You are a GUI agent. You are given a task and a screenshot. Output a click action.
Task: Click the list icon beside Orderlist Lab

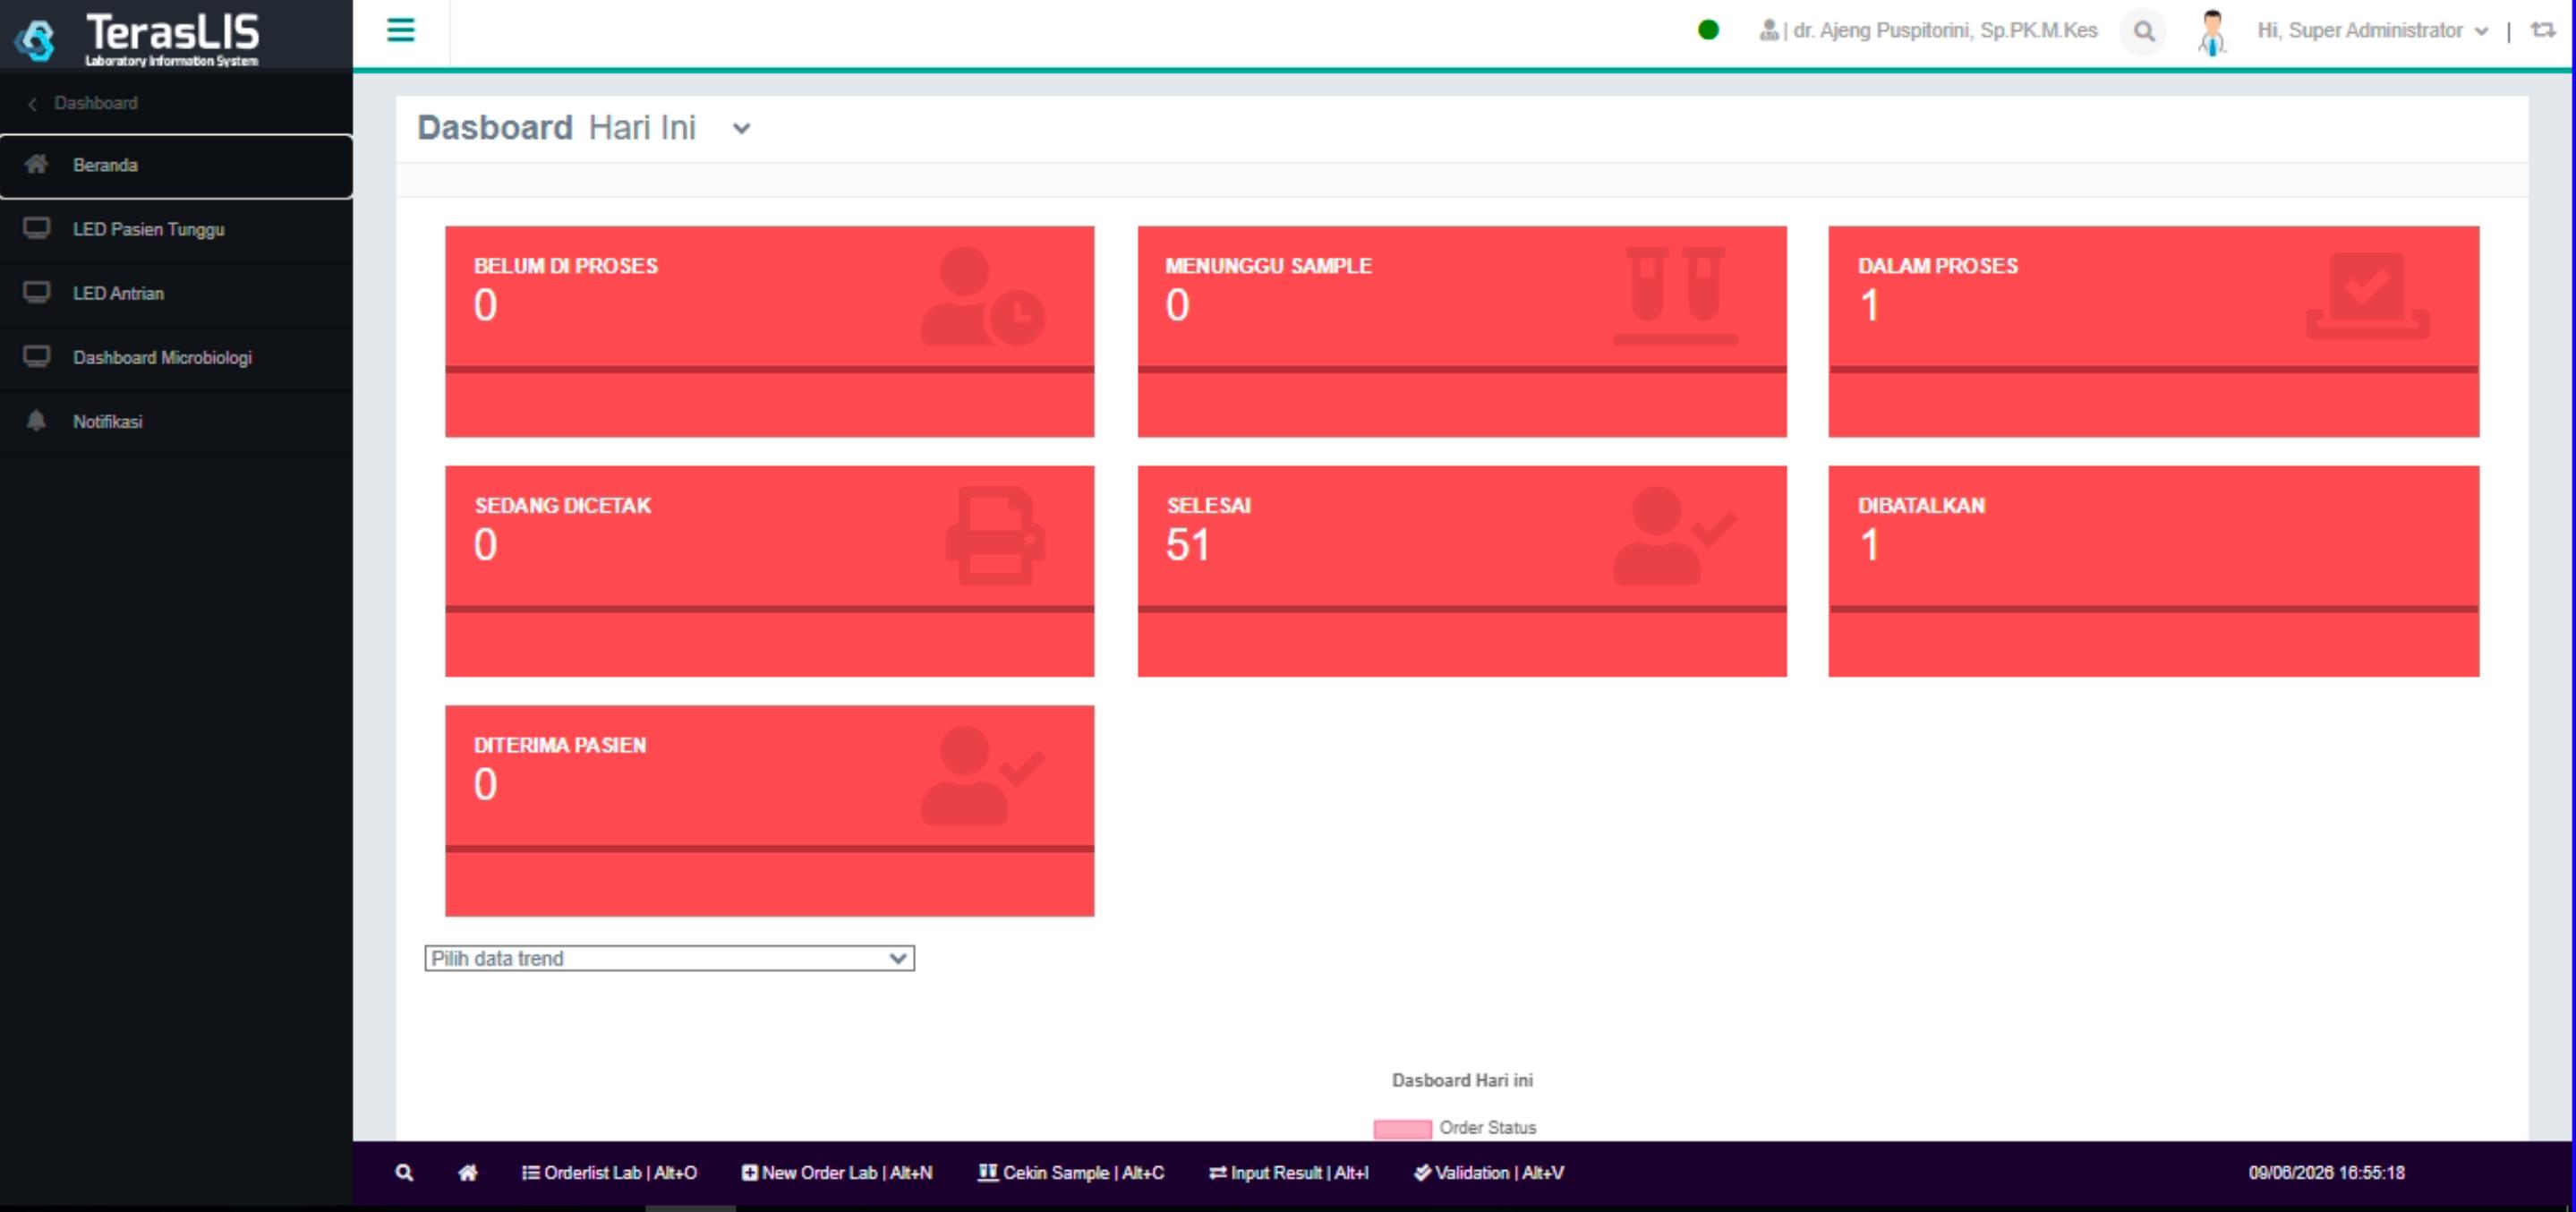pyautogui.click(x=531, y=1172)
